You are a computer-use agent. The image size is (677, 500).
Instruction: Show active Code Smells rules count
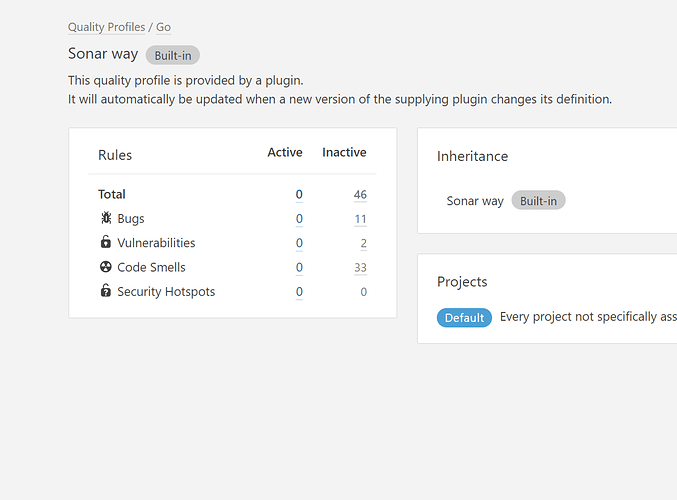pos(299,268)
